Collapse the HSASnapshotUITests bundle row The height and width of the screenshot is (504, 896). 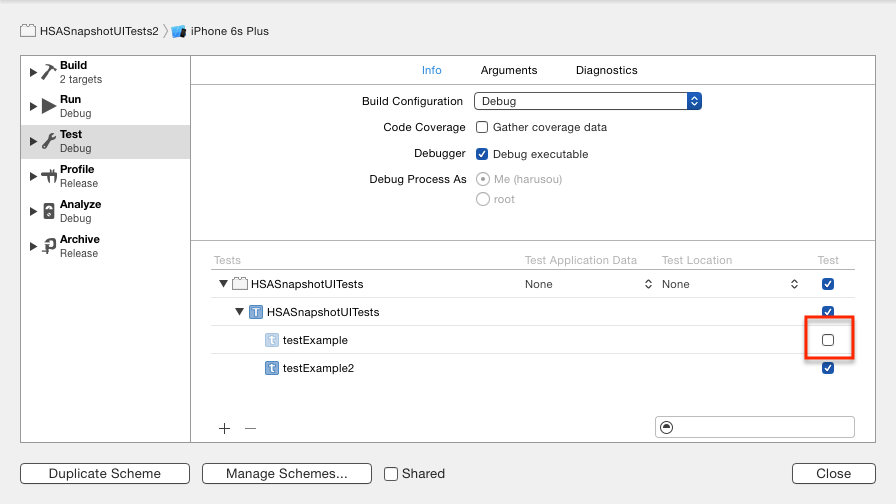[x=223, y=284]
